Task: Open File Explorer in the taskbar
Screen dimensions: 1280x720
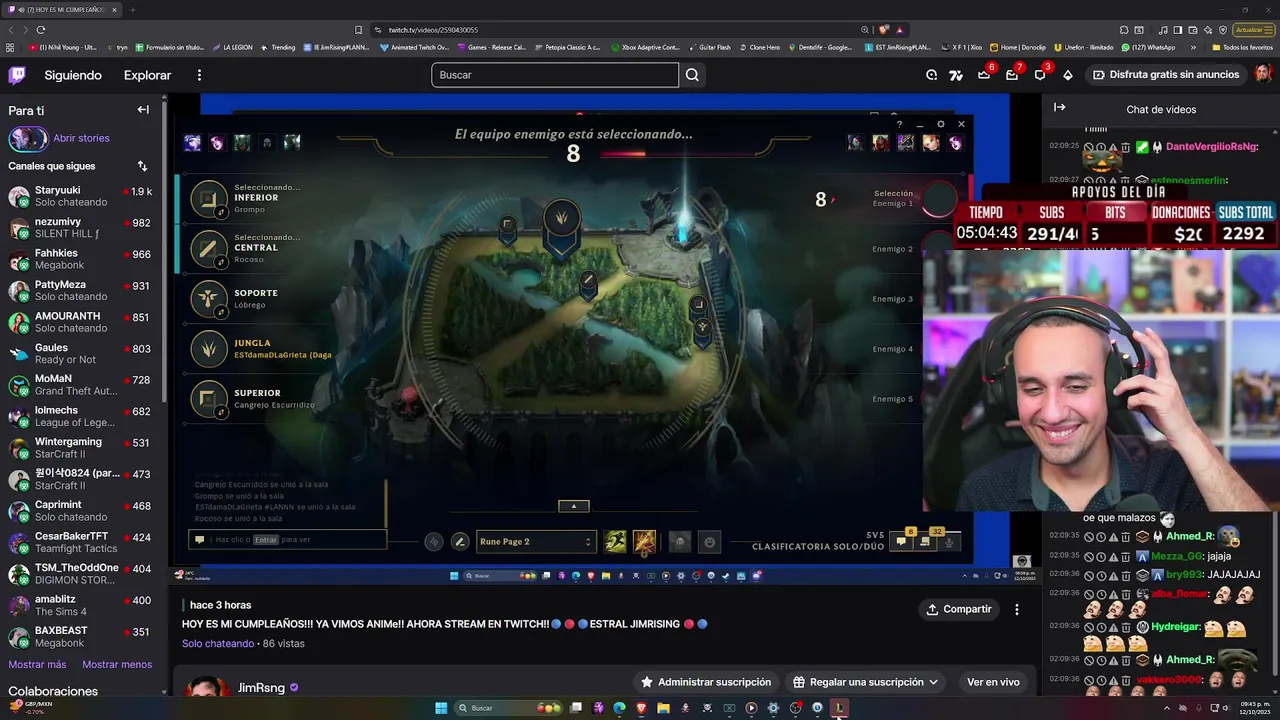Action: click(x=663, y=708)
